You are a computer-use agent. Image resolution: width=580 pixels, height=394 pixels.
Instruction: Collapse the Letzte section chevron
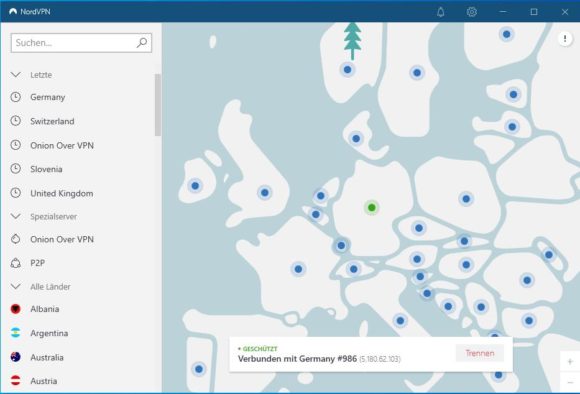coord(16,75)
